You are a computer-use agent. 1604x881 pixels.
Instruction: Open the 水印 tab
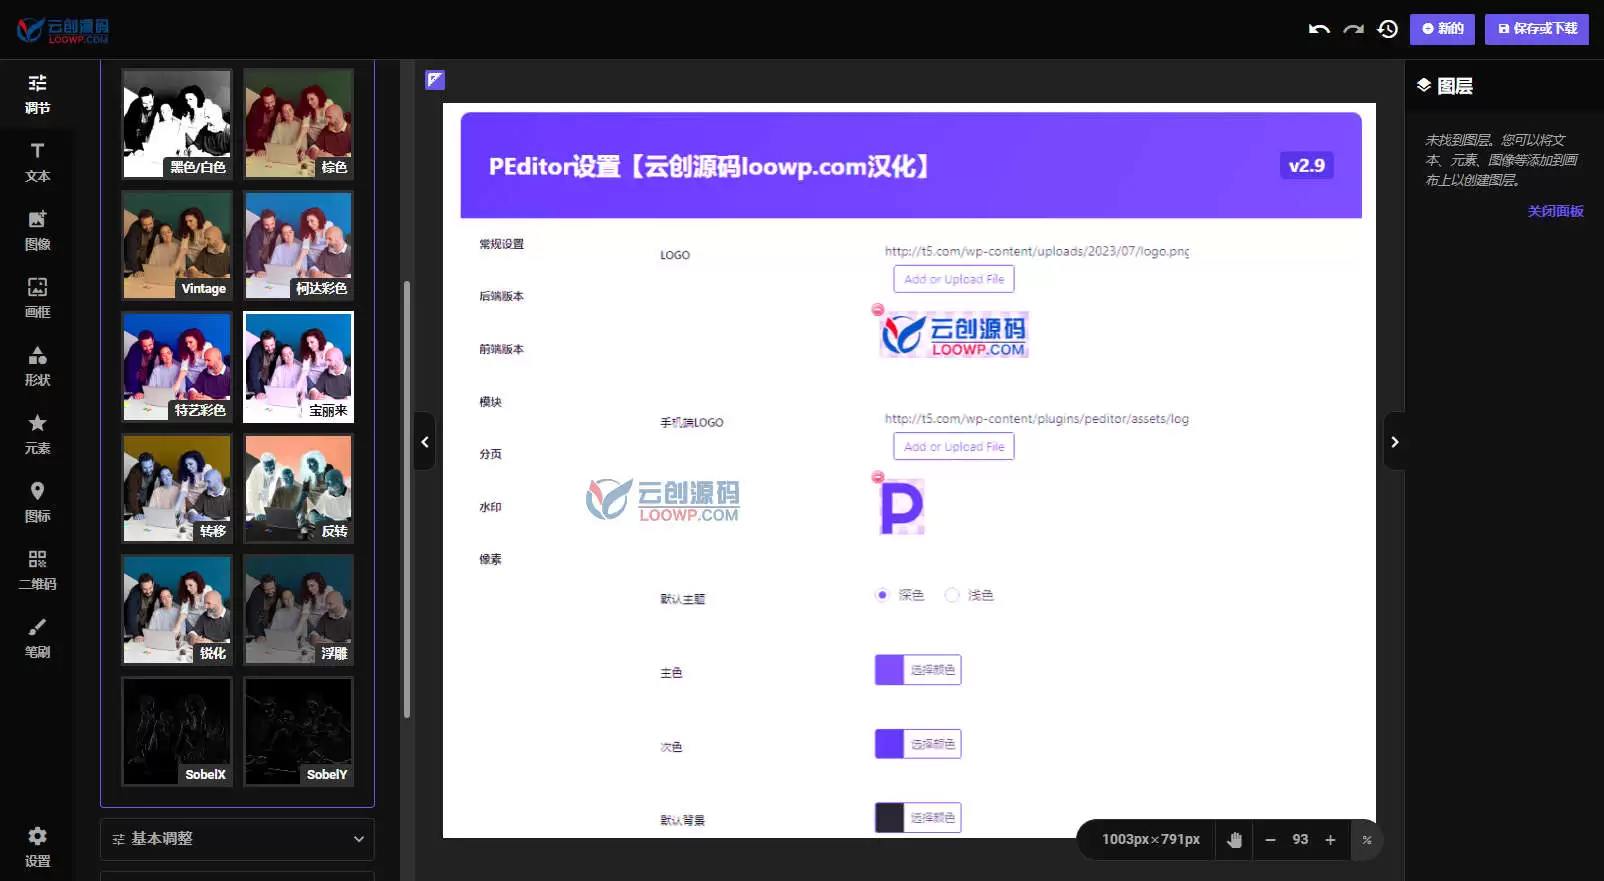pos(490,507)
